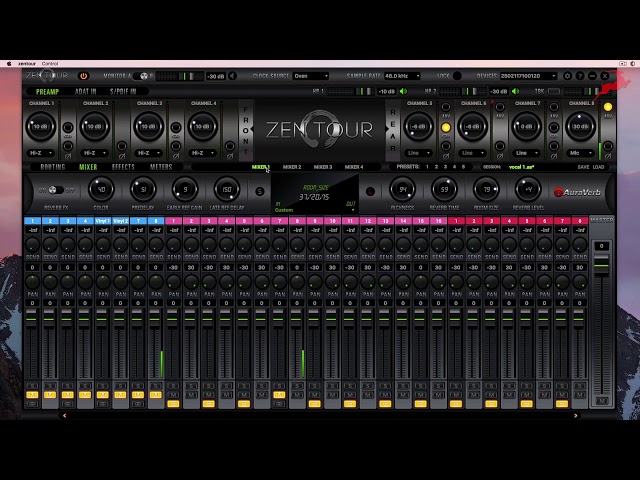This screenshot has width=640, height=480.
Task: Open Channel 8 Mic input type dropdown
Action: coord(580,153)
